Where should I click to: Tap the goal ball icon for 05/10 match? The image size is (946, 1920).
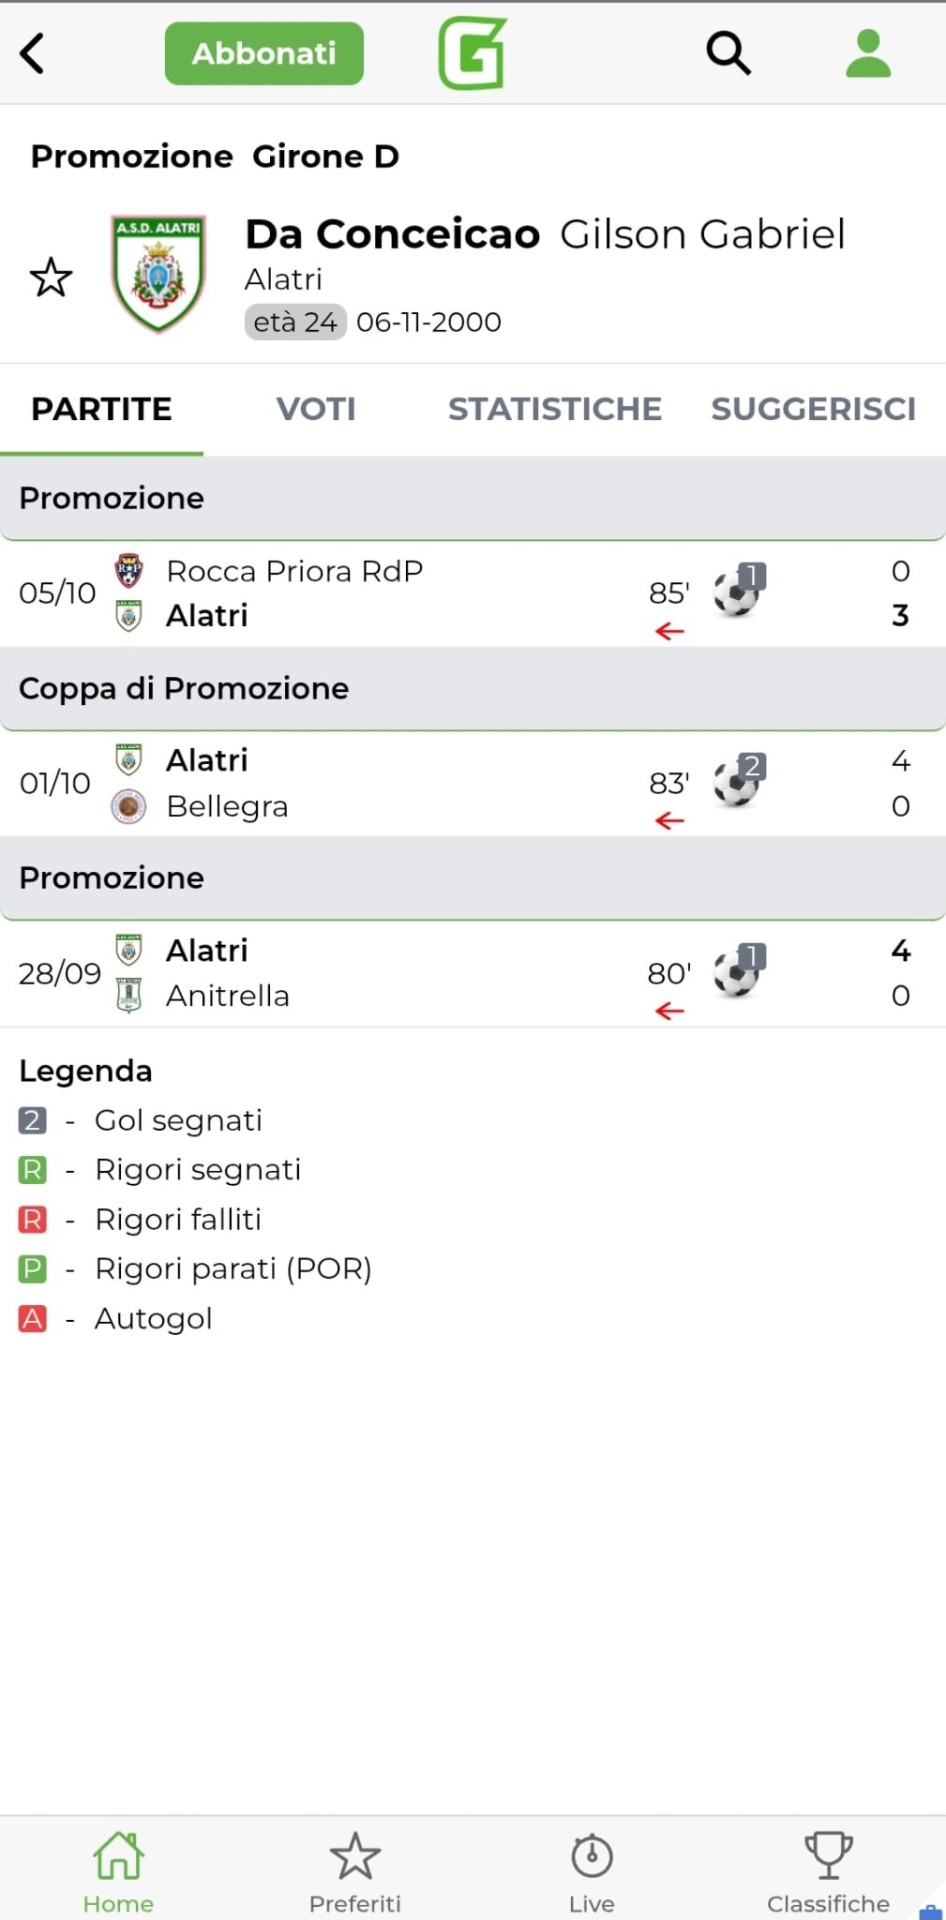click(x=737, y=592)
